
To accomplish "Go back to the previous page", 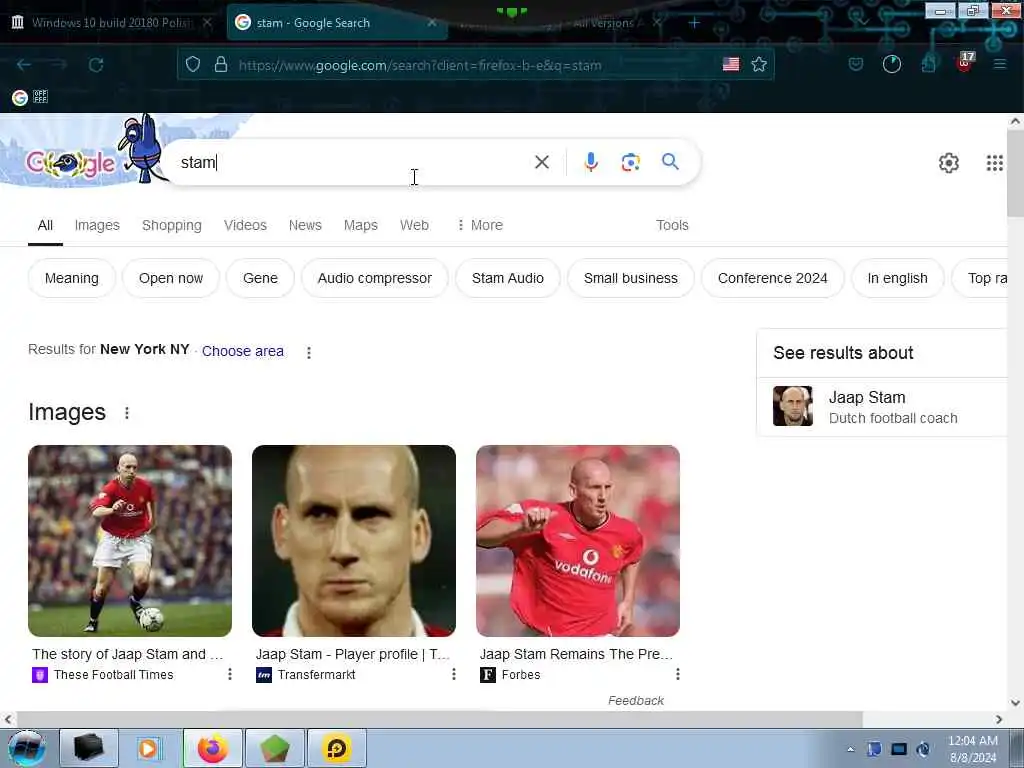I will [24, 64].
